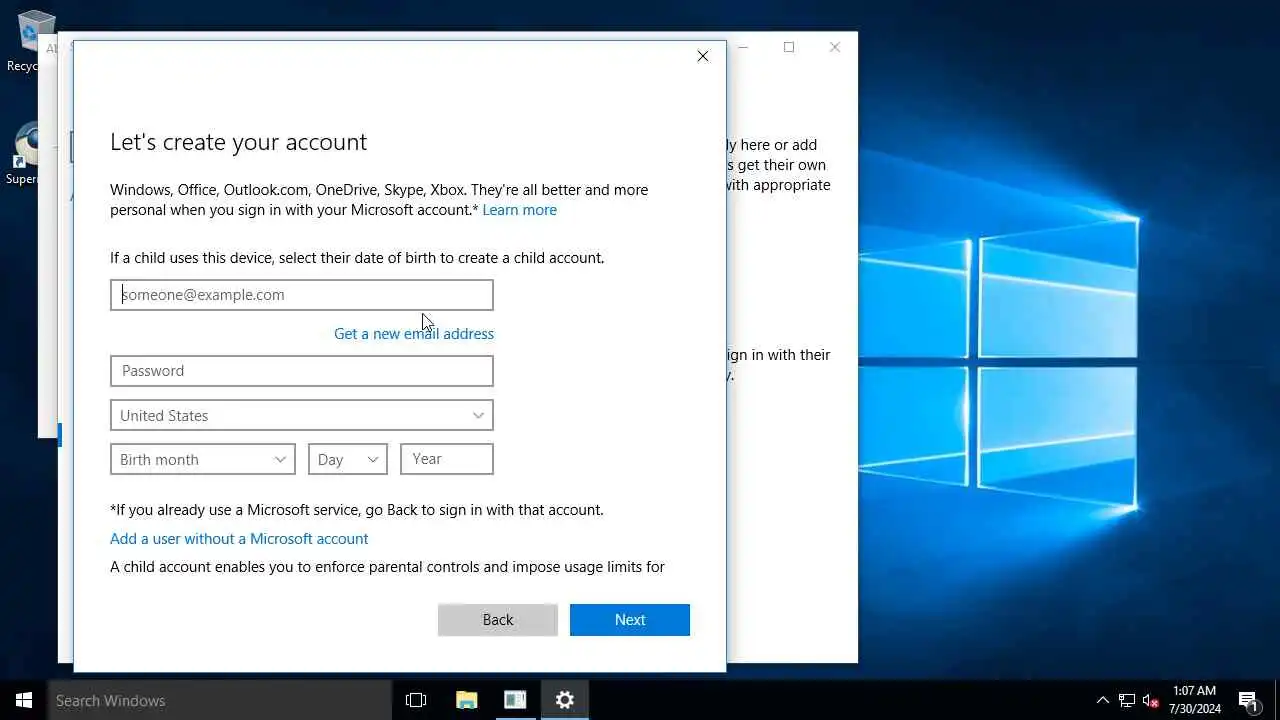Screen dimensions: 1280x720
Task: Open File Explorer from the taskbar
Action: coord(466,700)
